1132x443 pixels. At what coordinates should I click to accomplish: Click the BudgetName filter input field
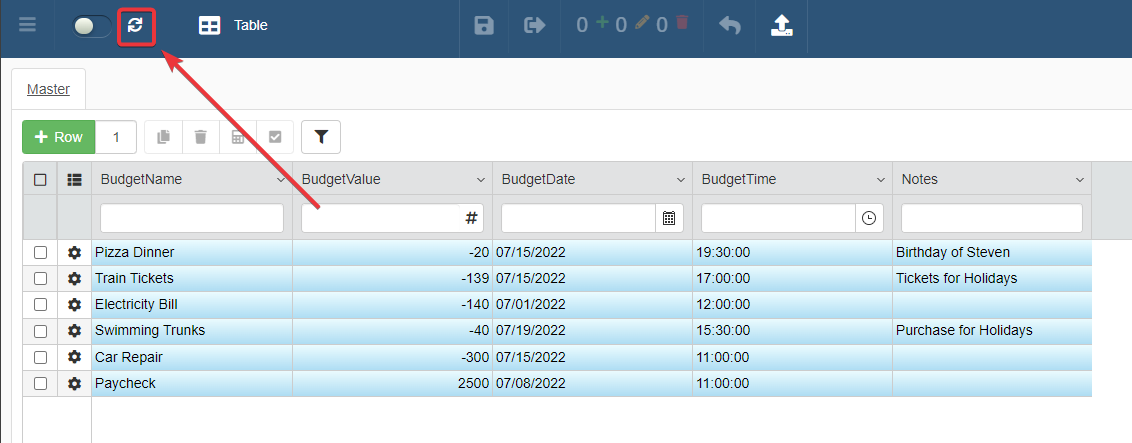[192, 218]
